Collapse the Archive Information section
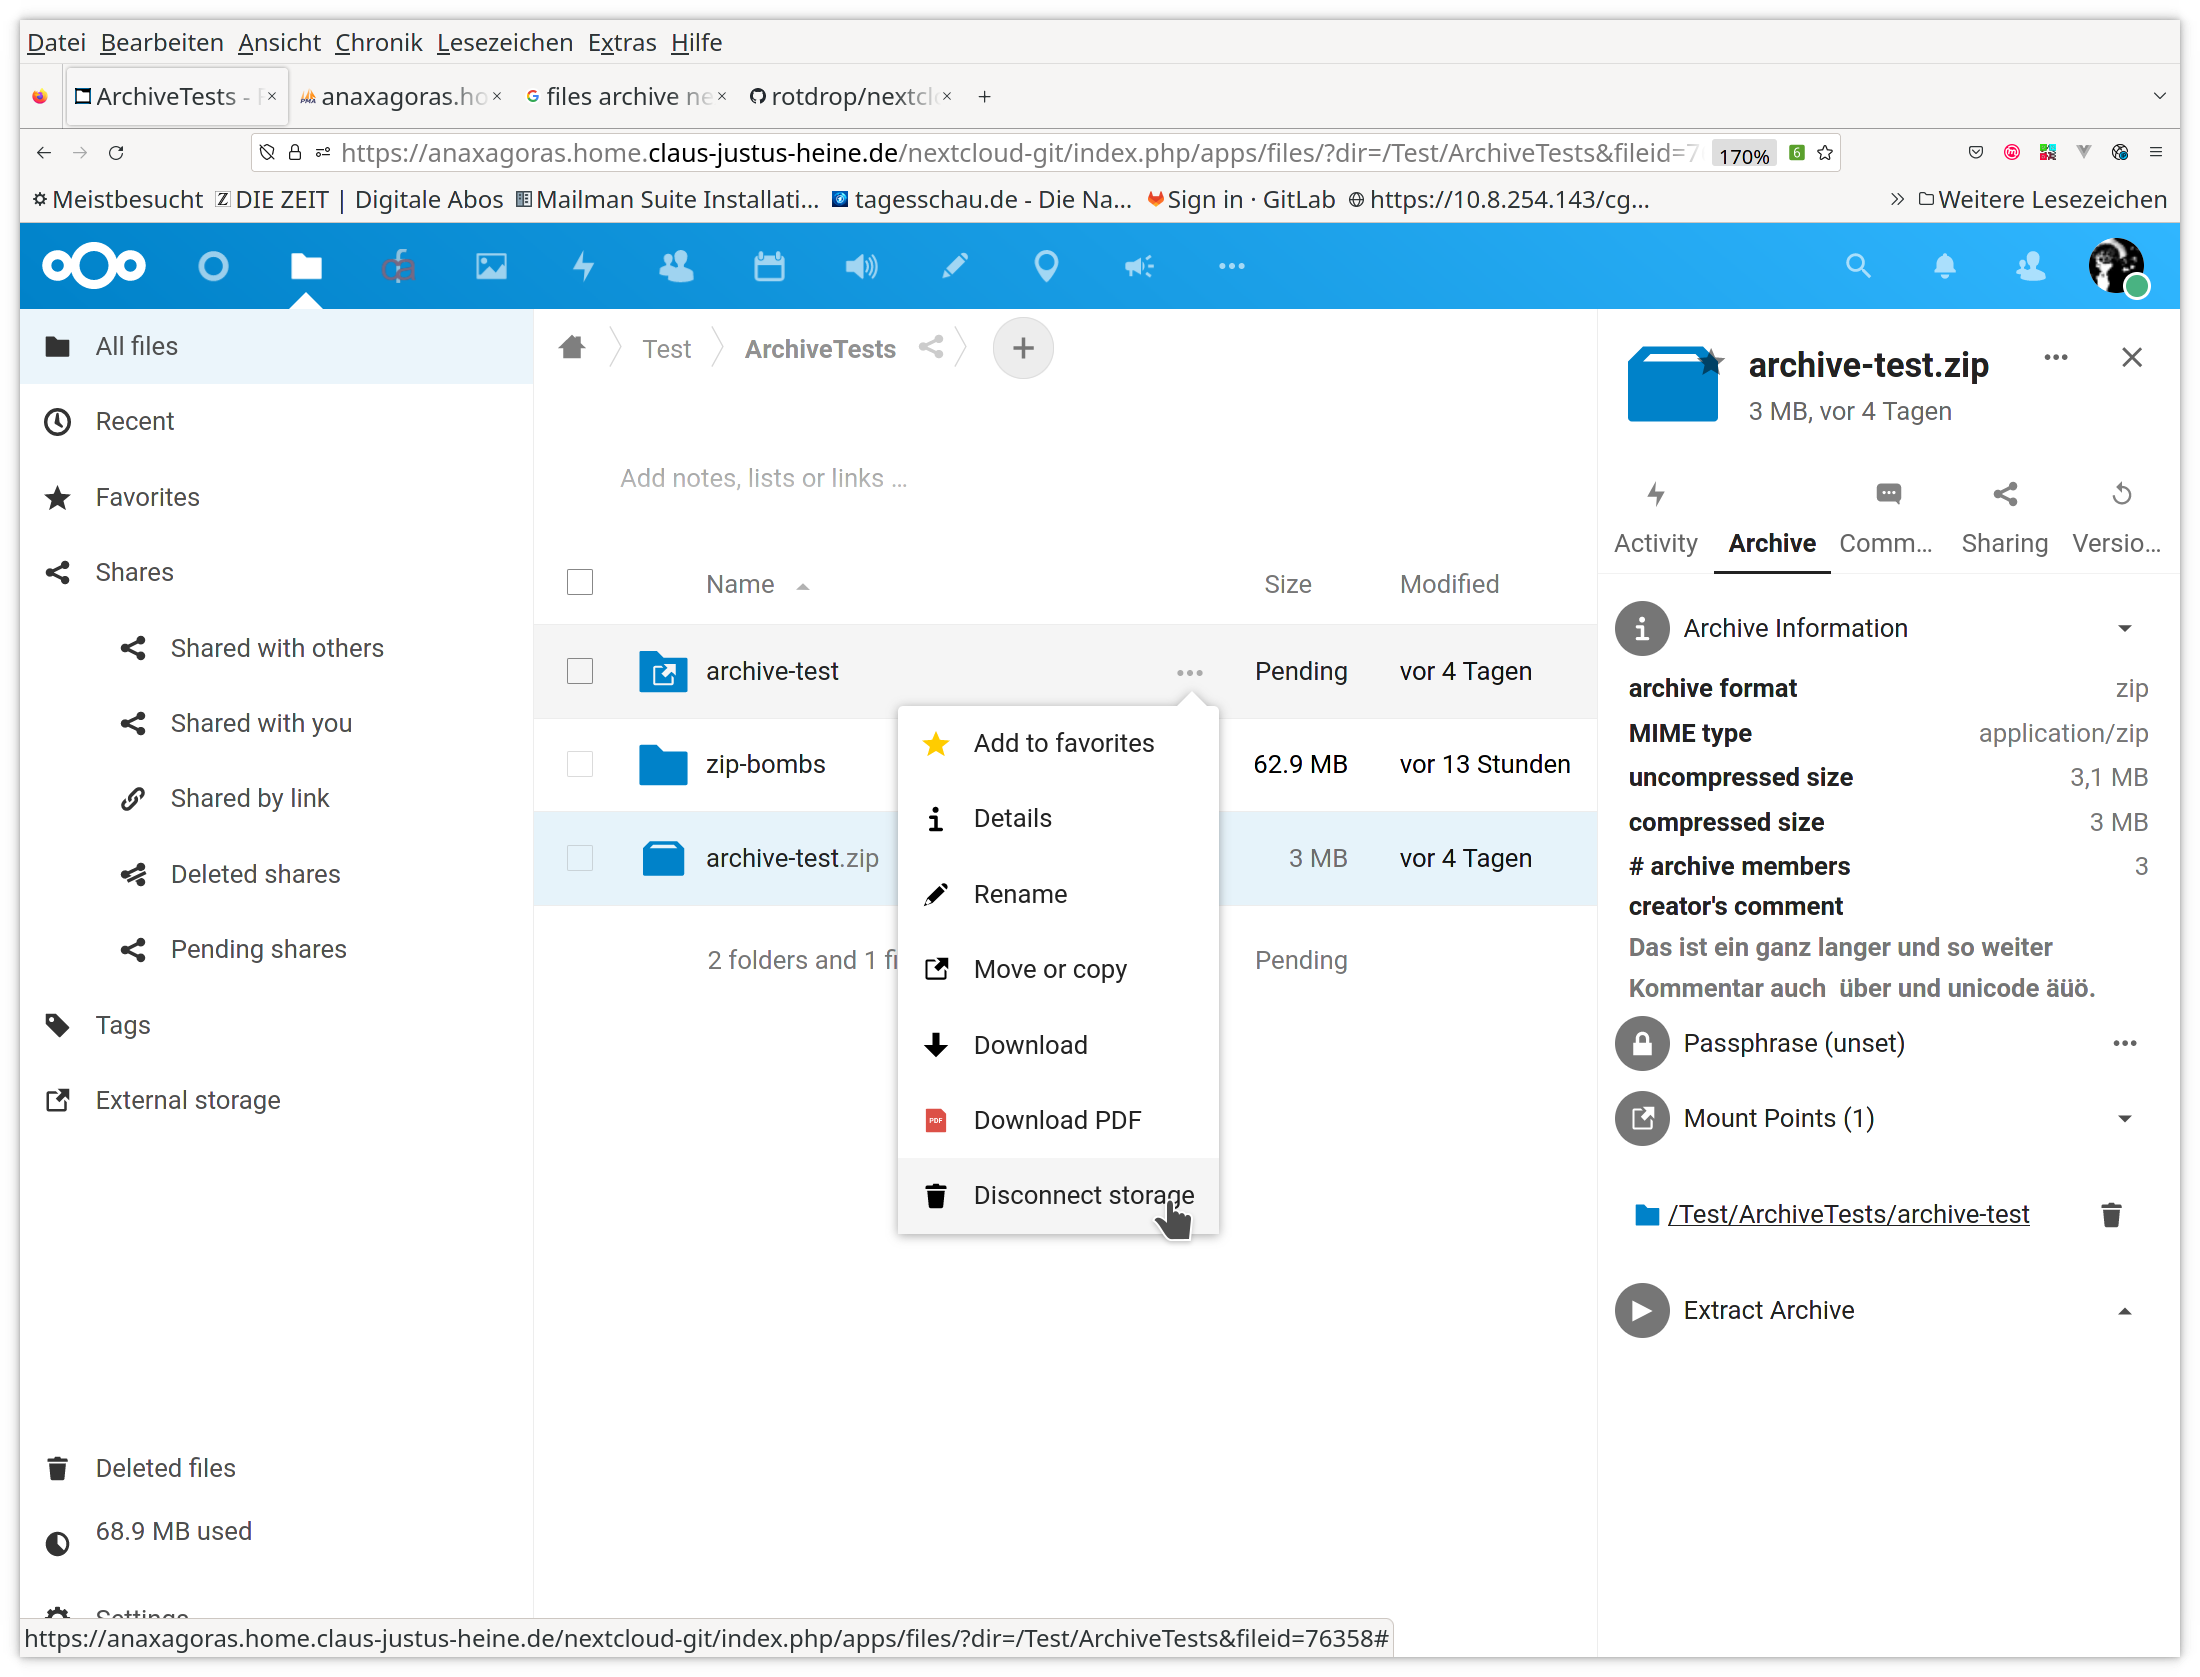This screenshot has height=1677, width=2200. (2125, 629)
